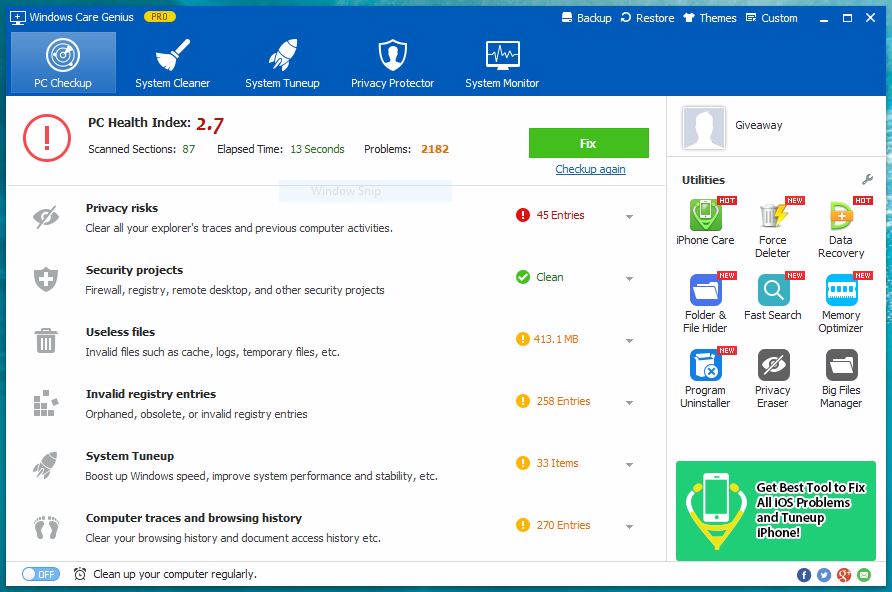Click the footprints browsing history icon

[x=46, y=527]
